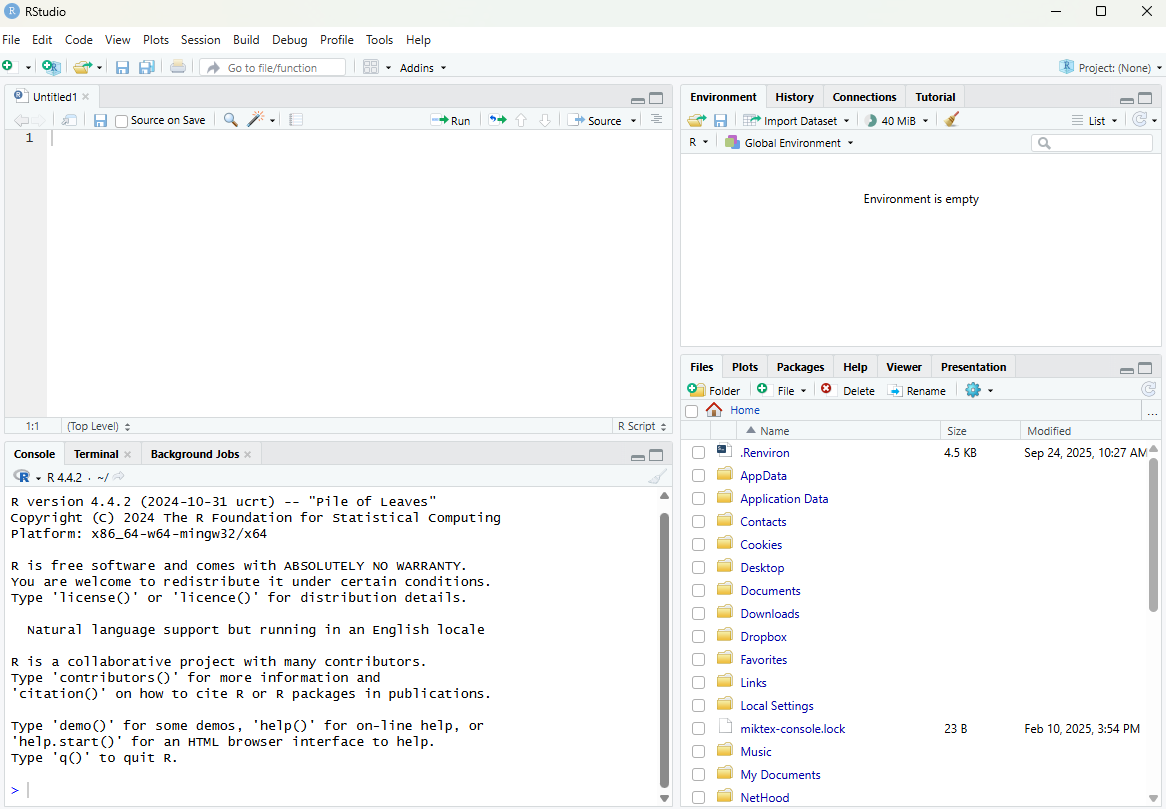Switch to the Packages tab
The image size is (1166, 809).
point(800,367)
